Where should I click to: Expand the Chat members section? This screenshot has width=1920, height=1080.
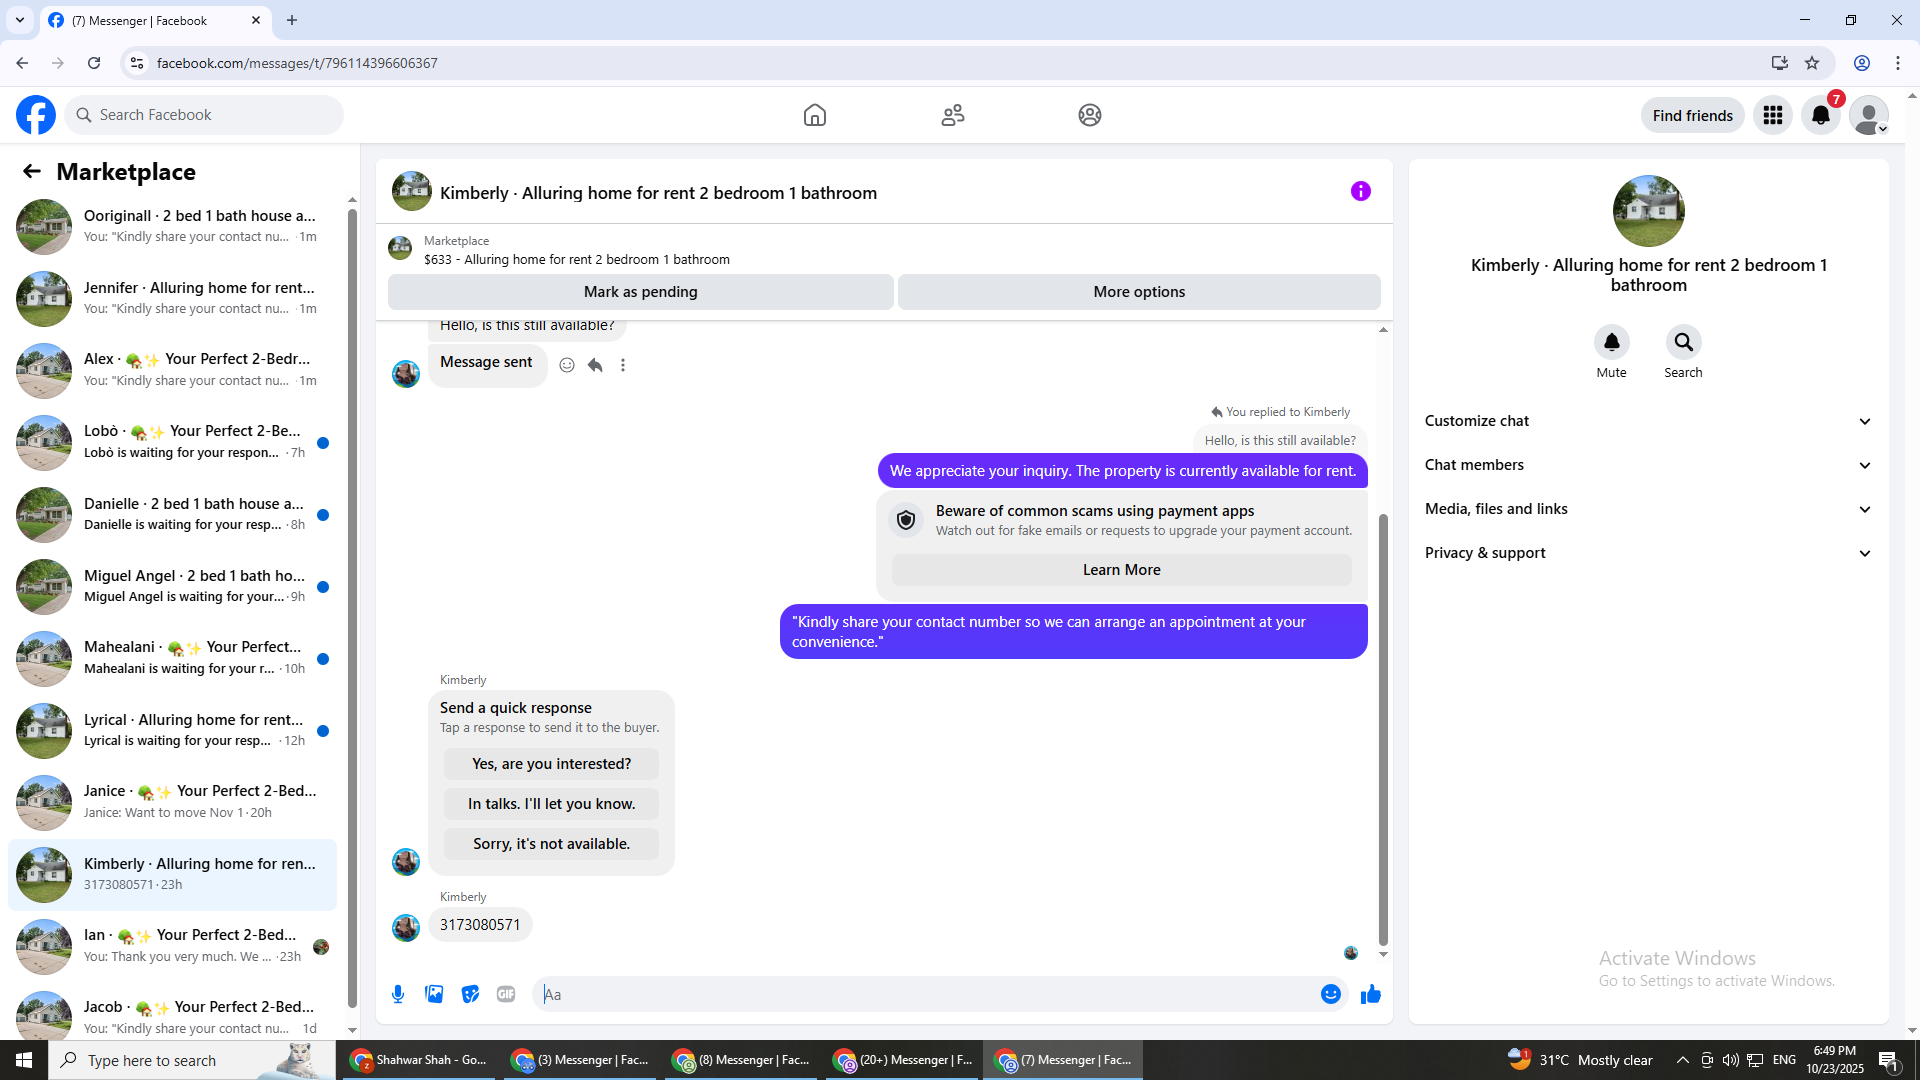[x=1648, y=465]
